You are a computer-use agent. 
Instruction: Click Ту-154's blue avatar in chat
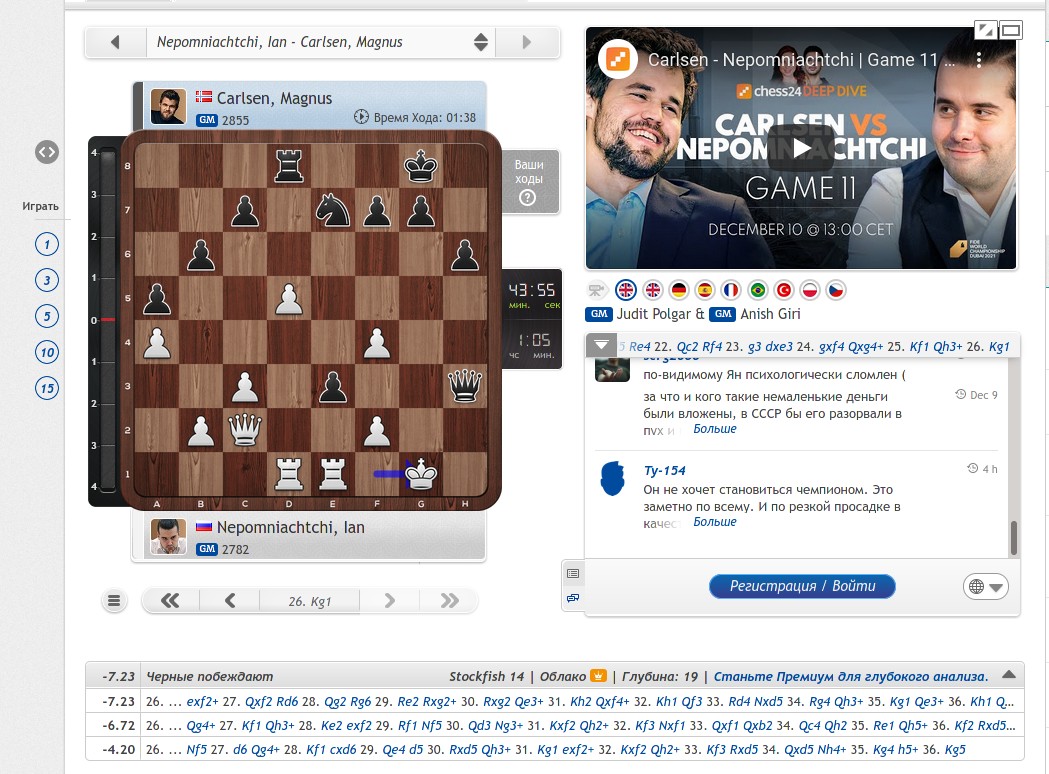coord(612,478)
